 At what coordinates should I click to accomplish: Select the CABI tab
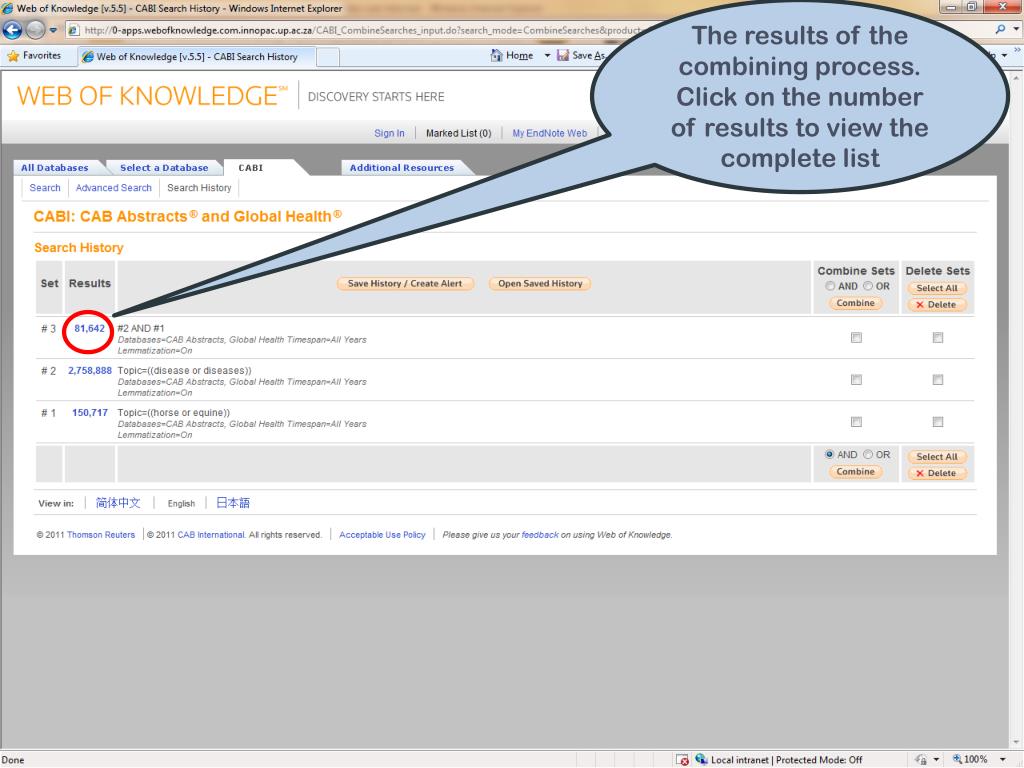[251, 168]
